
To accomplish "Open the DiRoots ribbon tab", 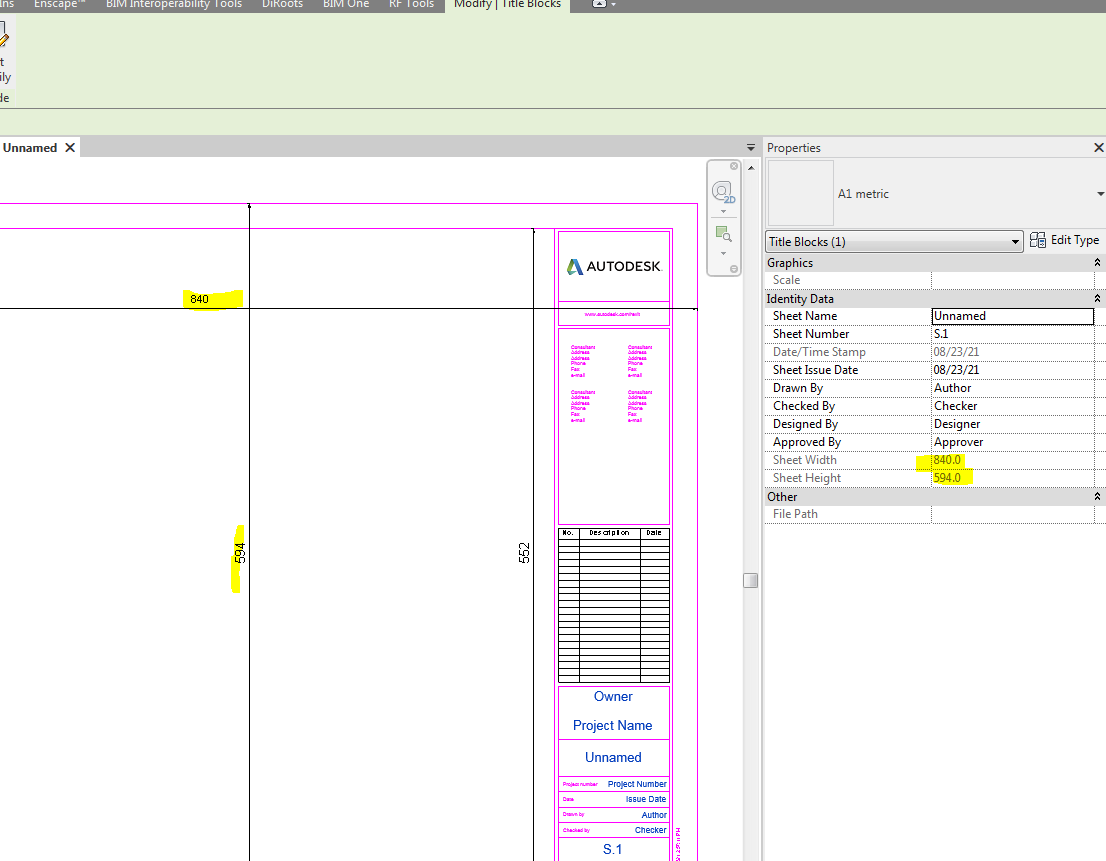I will coord(282,5).
